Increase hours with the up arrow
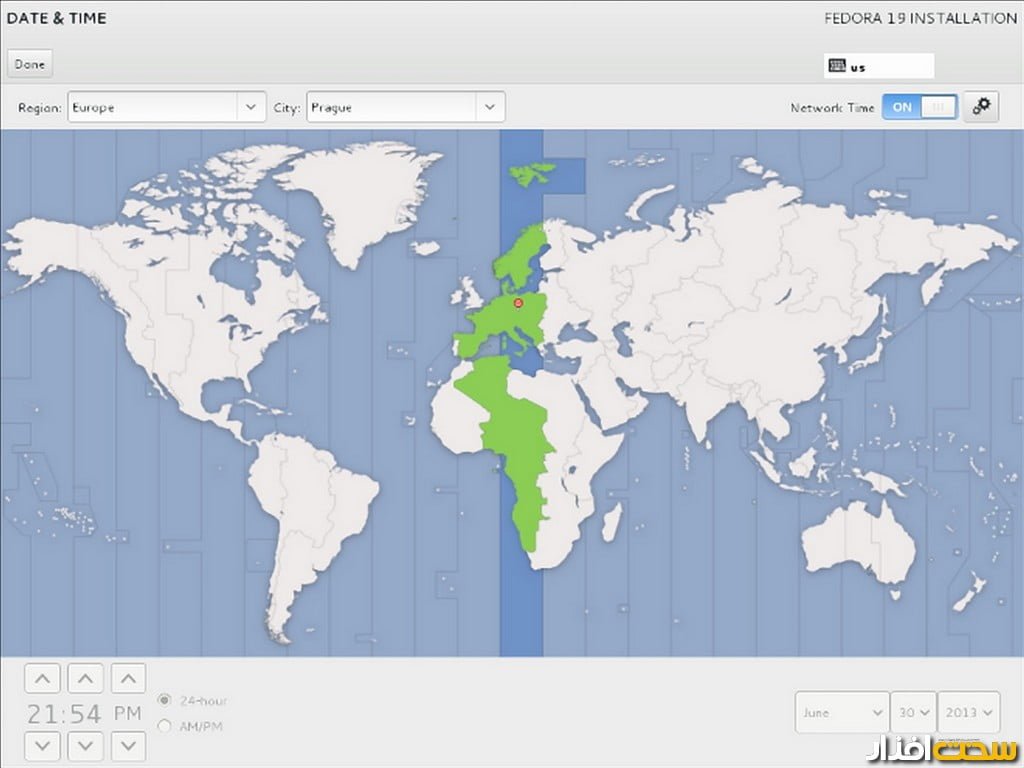1024x768 pixels. pos(42,680)
